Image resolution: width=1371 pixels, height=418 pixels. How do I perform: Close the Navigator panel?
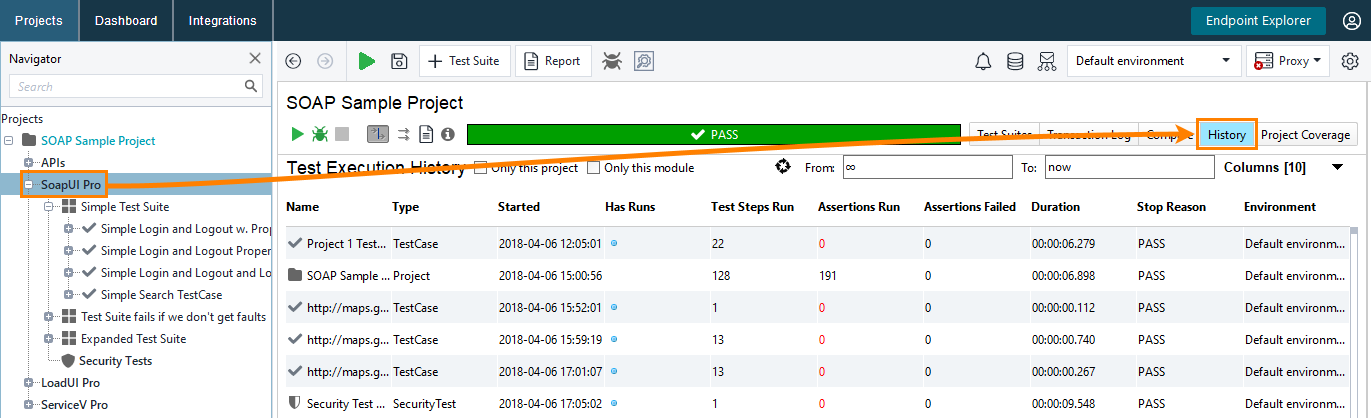[255, 58]
